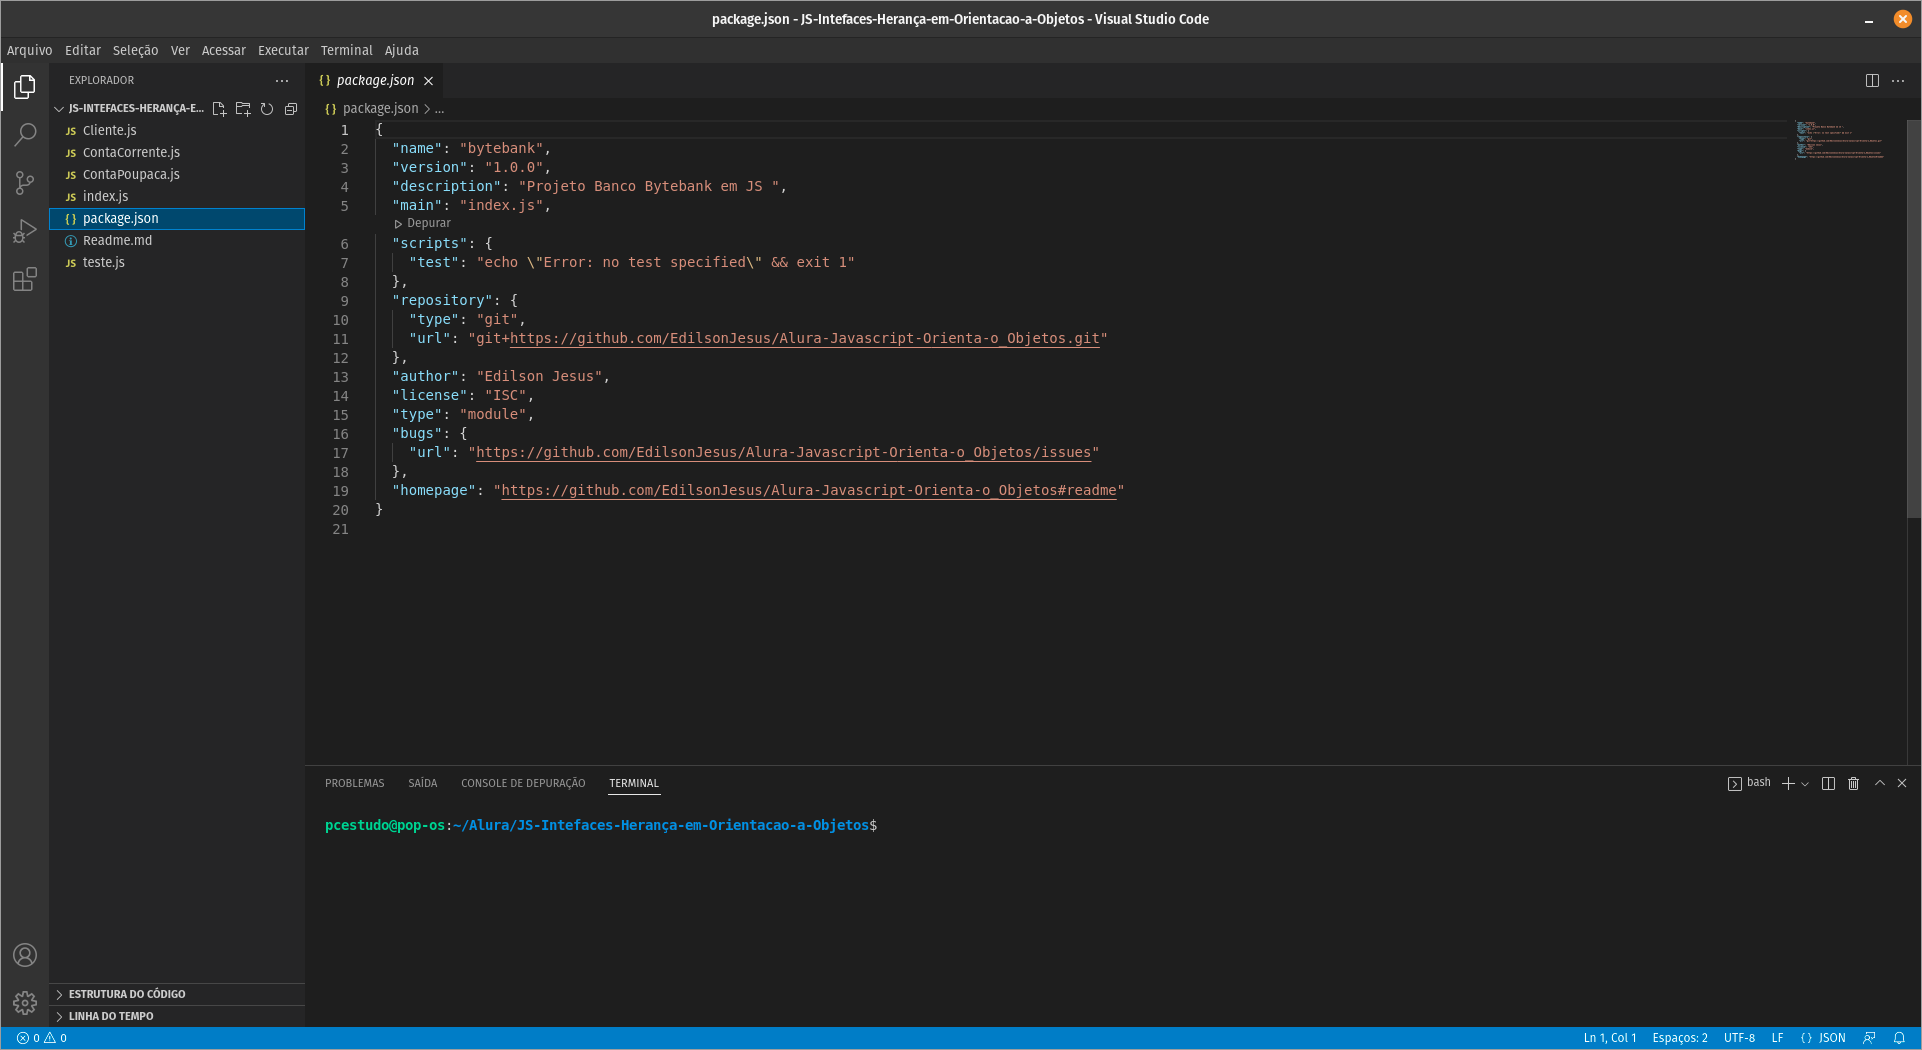Open the Extensions view icon
Image resolution: width=1922 pixels, height=1050 pixels.
click(x=25, y=279)
